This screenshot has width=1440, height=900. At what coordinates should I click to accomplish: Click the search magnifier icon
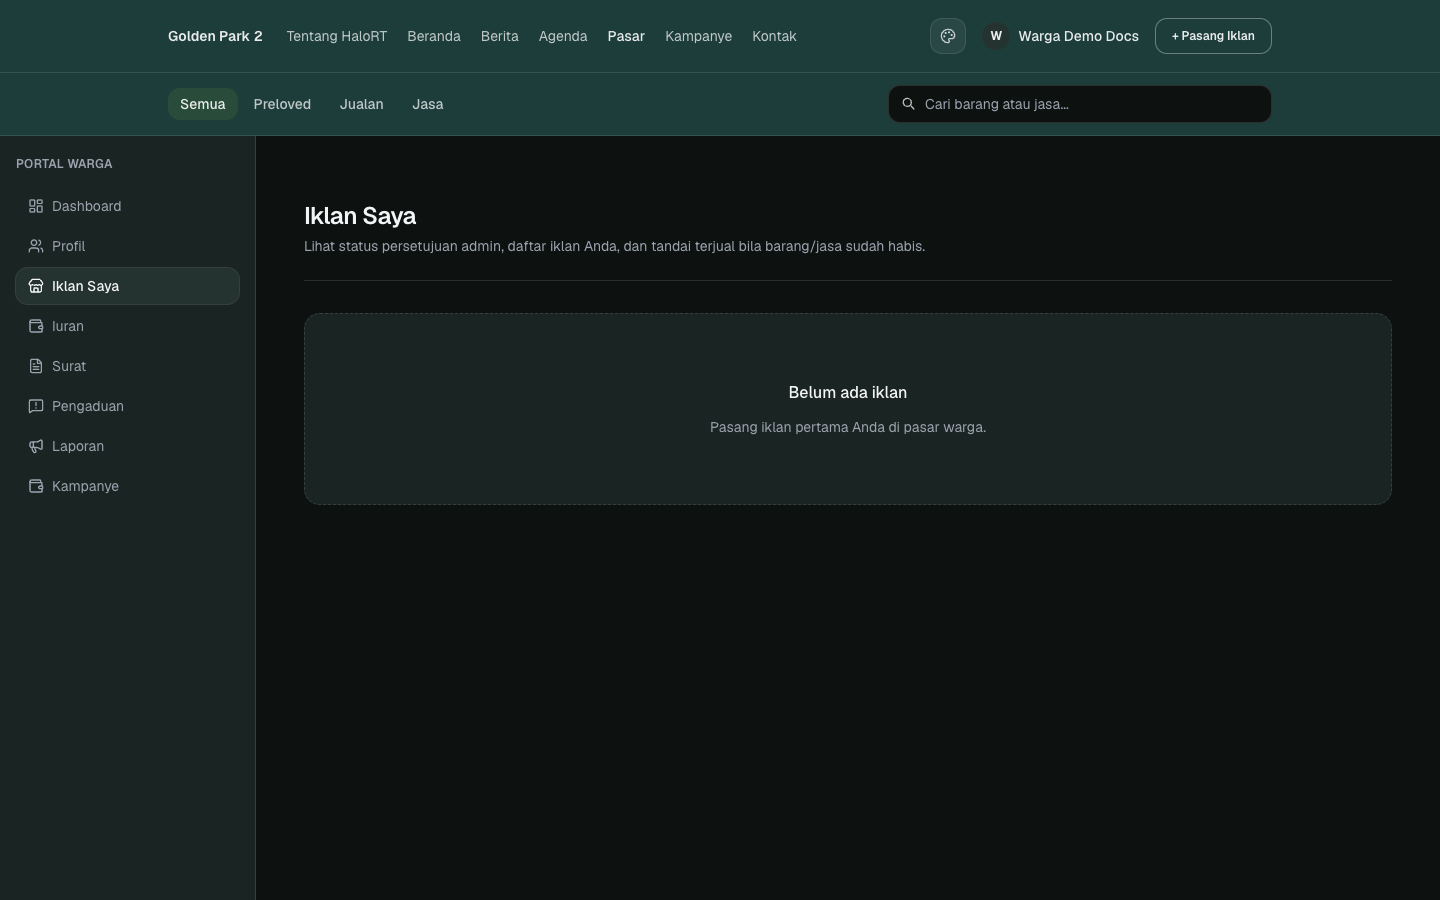pos(909,104)
